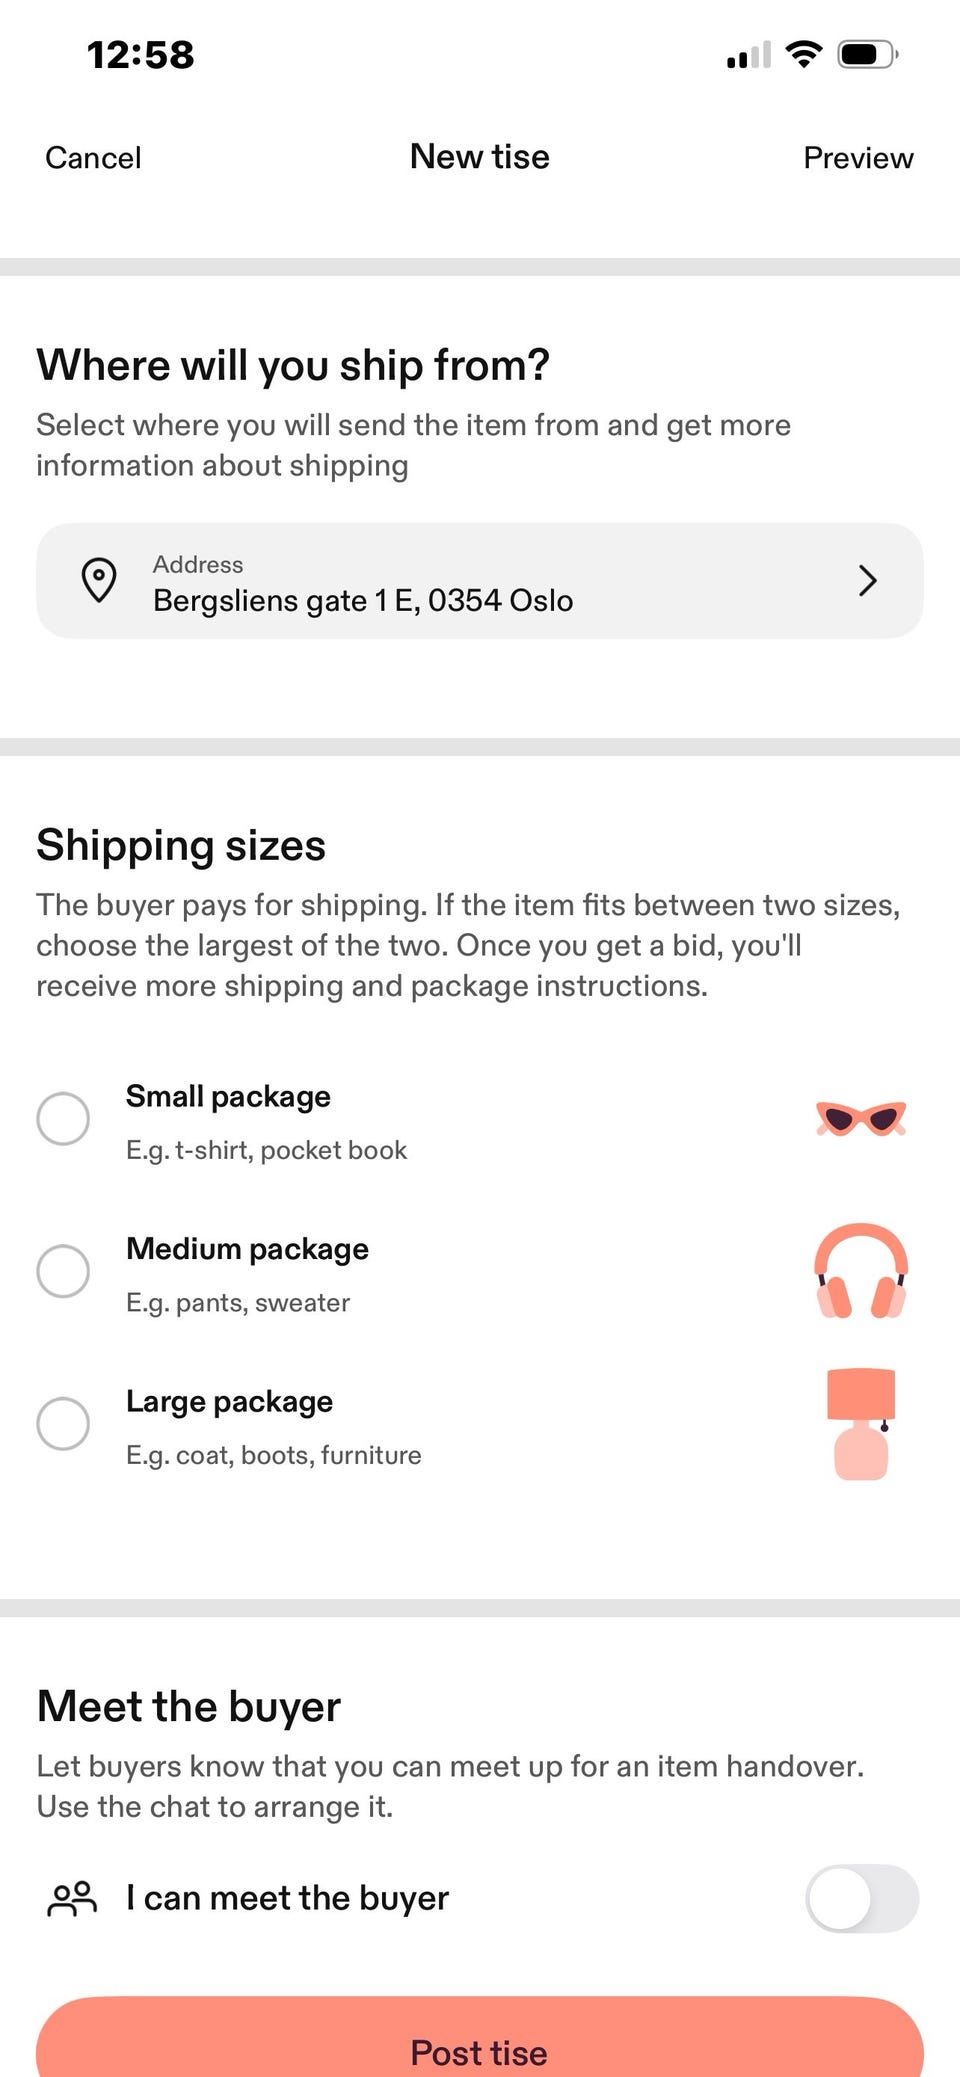The height and width of the screenshot is (2077, 960).
Task: Select the Small package radio button
Action: tap(63, 1118)
